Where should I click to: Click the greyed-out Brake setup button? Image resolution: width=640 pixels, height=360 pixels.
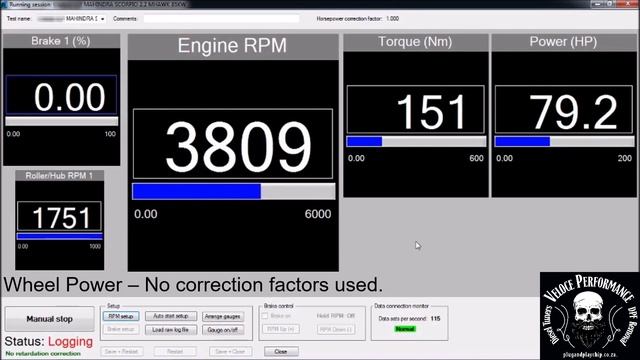click(x=121, y=329)
